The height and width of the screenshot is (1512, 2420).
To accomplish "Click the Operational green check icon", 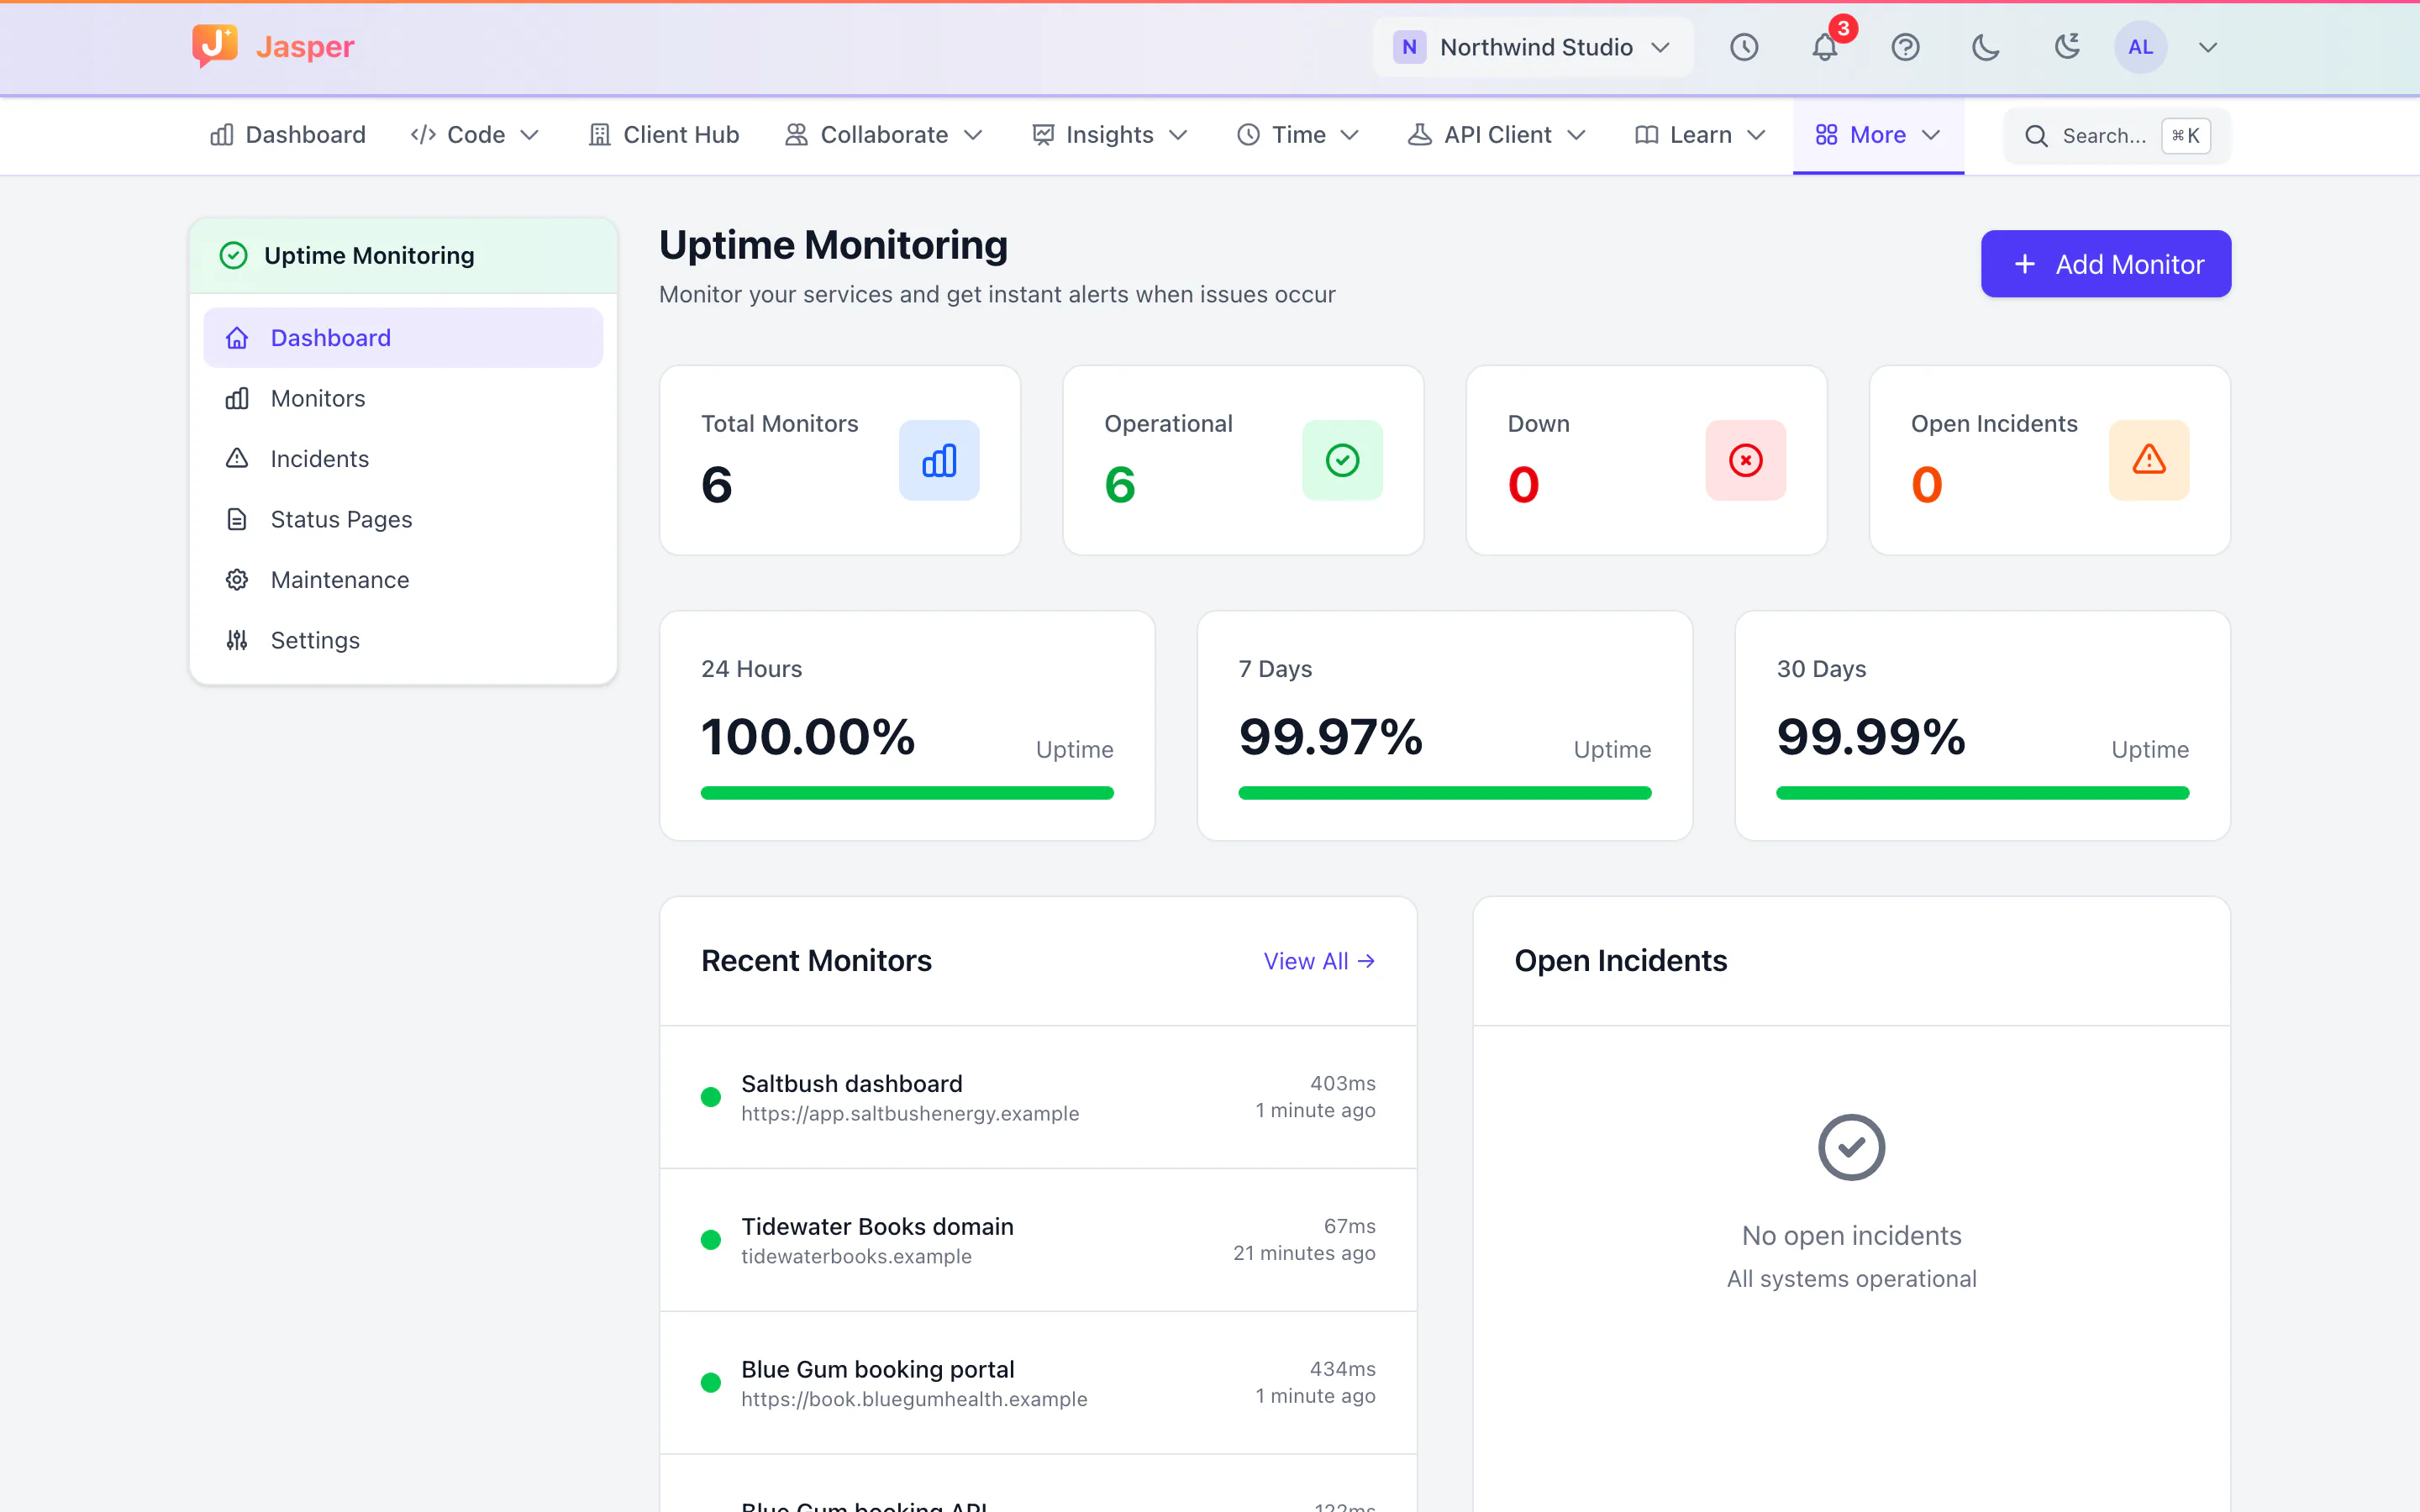I will (1342, 460).
